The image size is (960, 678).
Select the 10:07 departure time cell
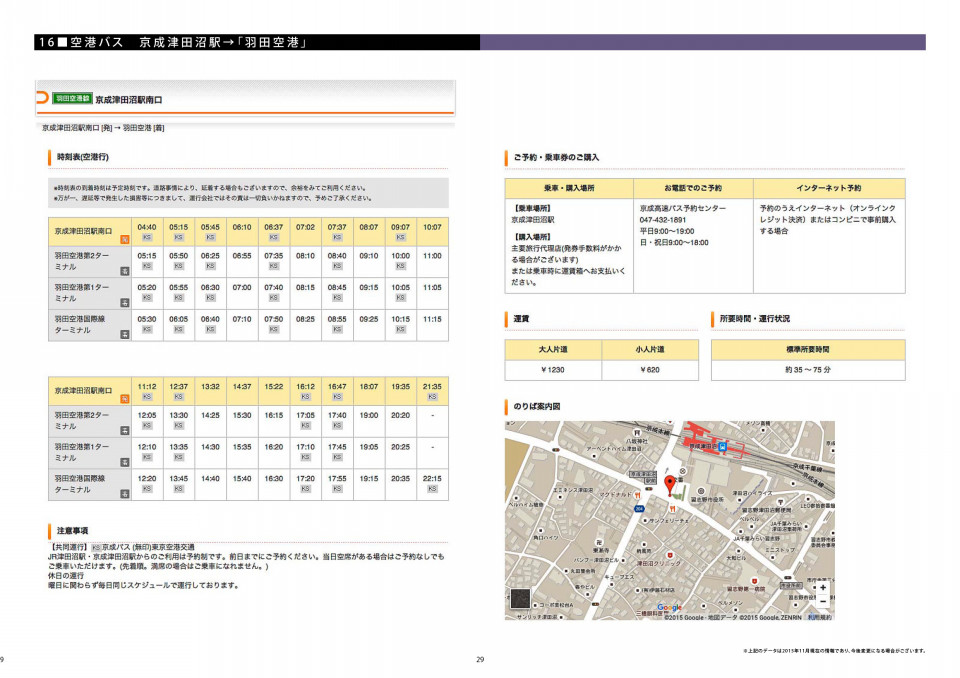click(x=432, y=227)
